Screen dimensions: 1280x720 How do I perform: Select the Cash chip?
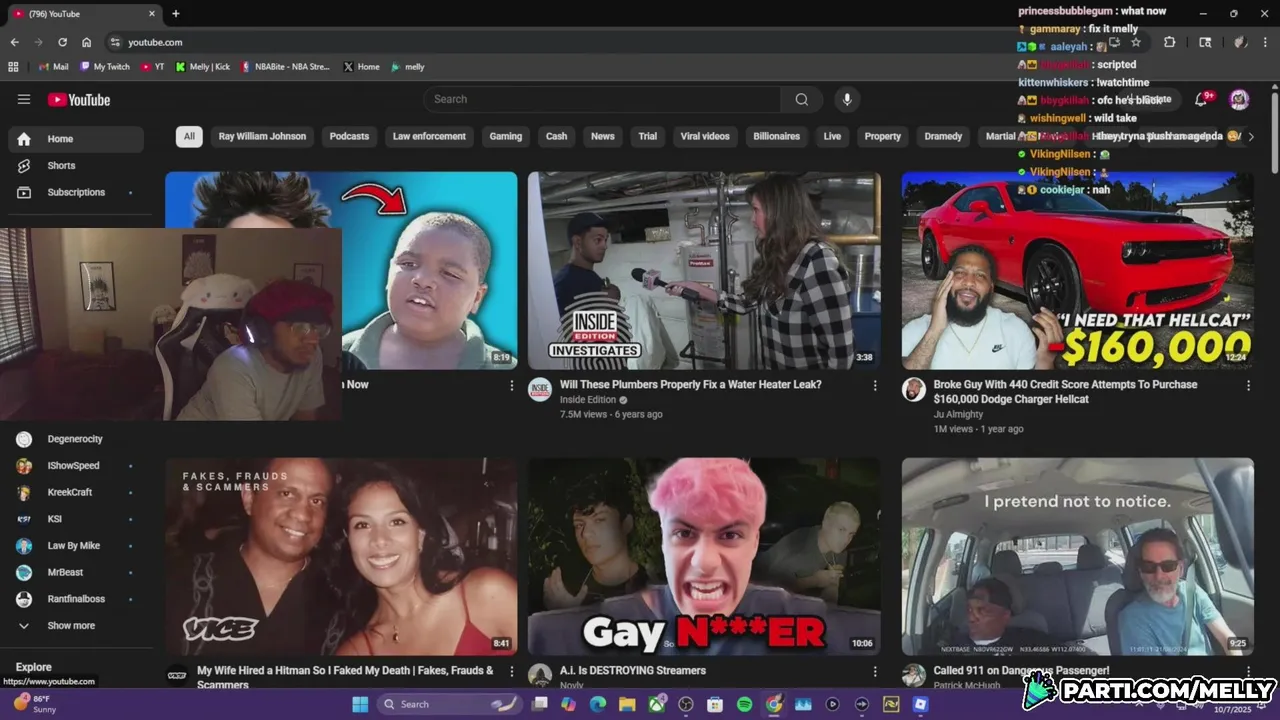coord(557,136)
